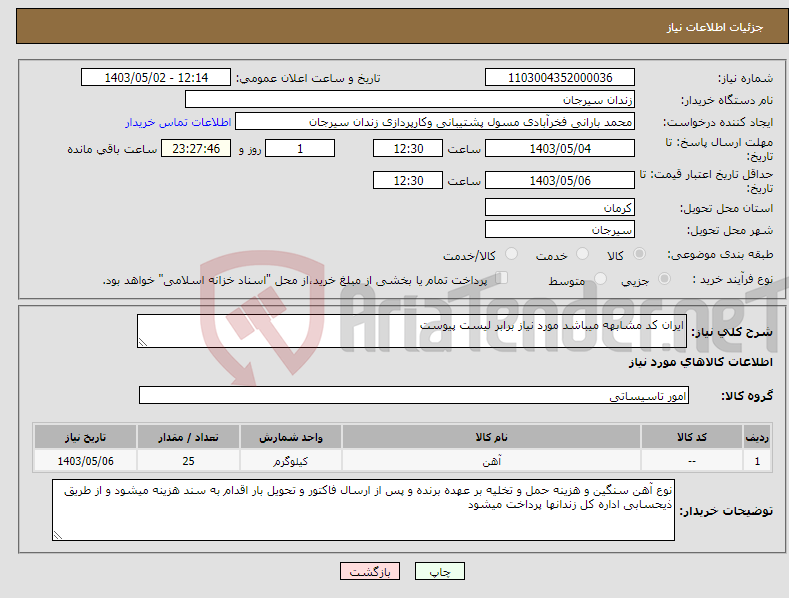The width and height of the screenshot is (789, 598).
Task: Click the remaining days field showing 1
Action: [x=300, y=148]
